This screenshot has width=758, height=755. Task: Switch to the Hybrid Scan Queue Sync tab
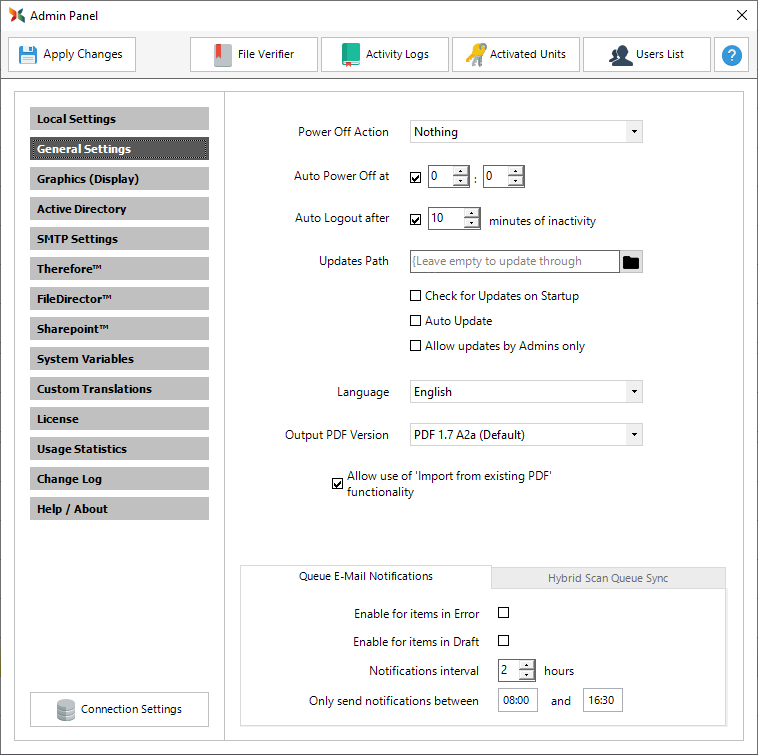pyautogui.click(x=607, y=578)
